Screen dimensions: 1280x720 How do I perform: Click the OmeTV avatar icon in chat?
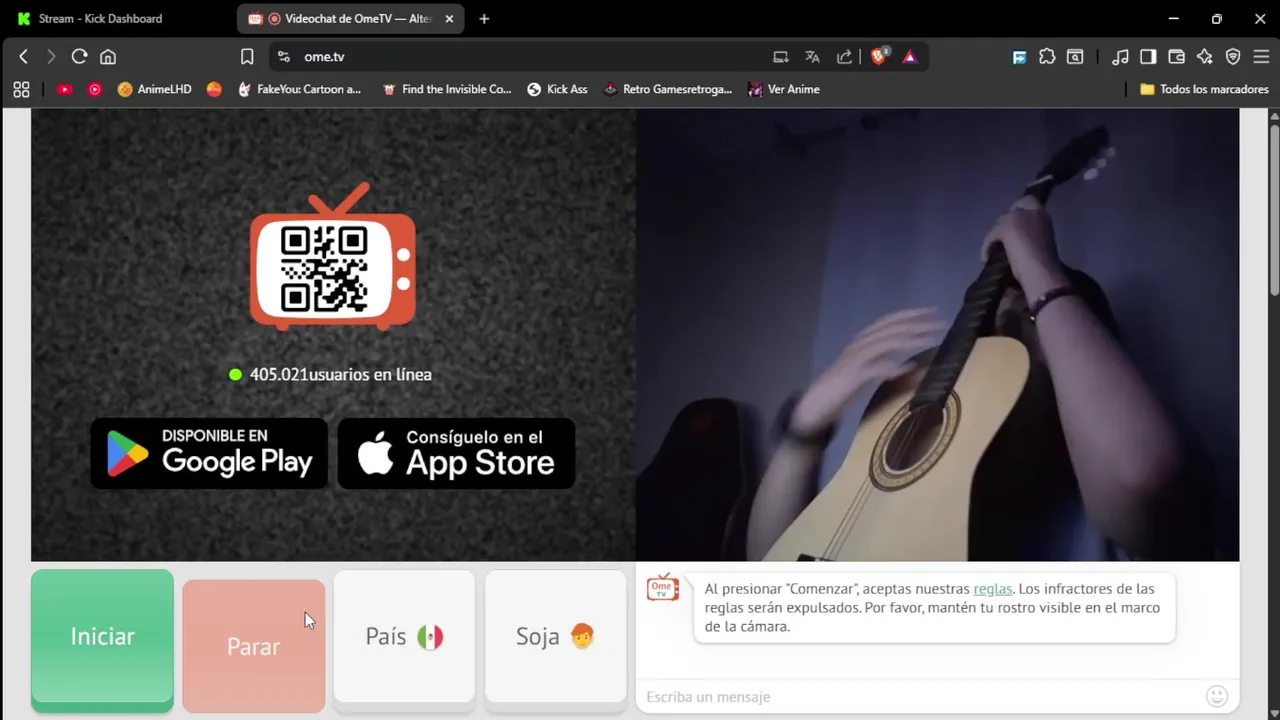[x=662, y=588]
